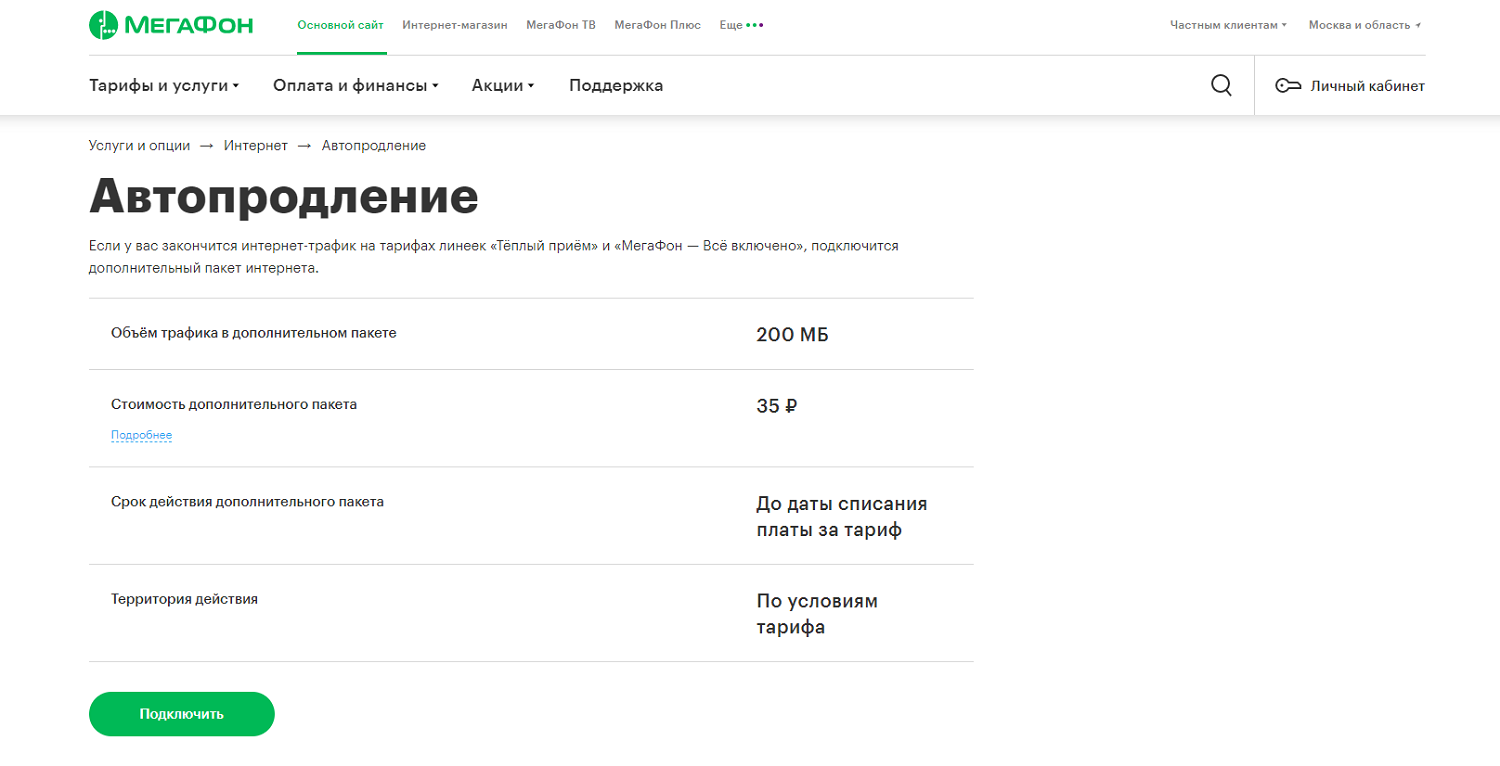Click the Объём трафика в дополнительном пакете label
This screenshot has width=1500, height=766.
pyautogui.click(x=254, y=333)
